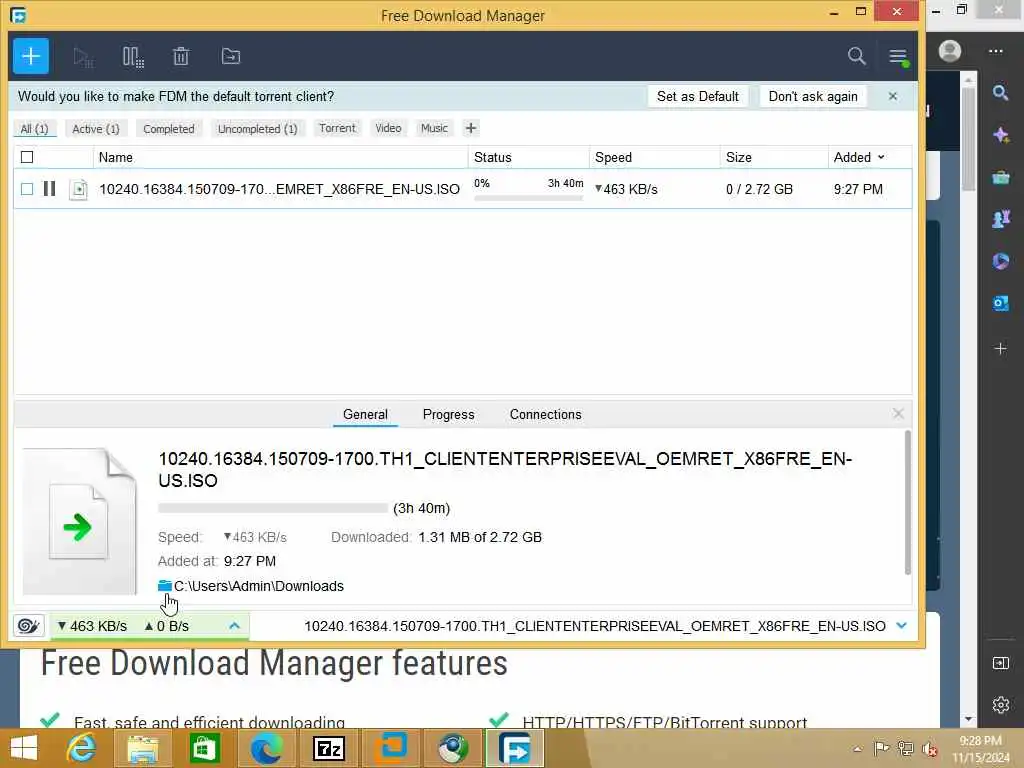Click the row progress bar showing 0%

click(x=528, y=198)
